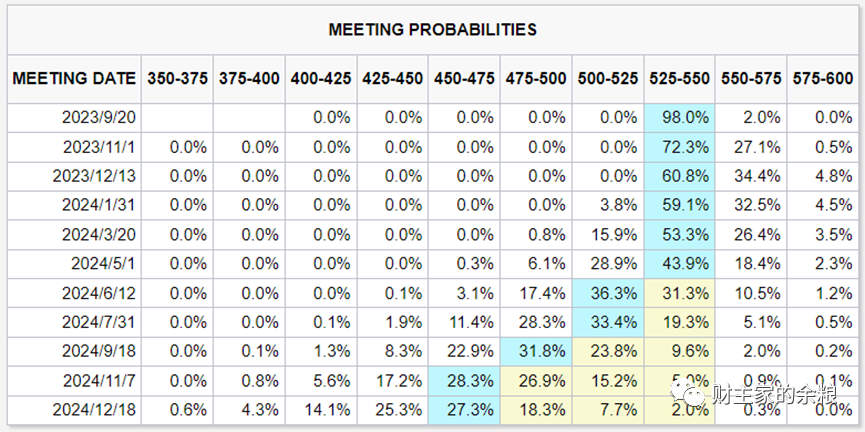Click the blue 72.3% cell
The height and width of the screenshot is (432, 865).
tap(679, 147)
